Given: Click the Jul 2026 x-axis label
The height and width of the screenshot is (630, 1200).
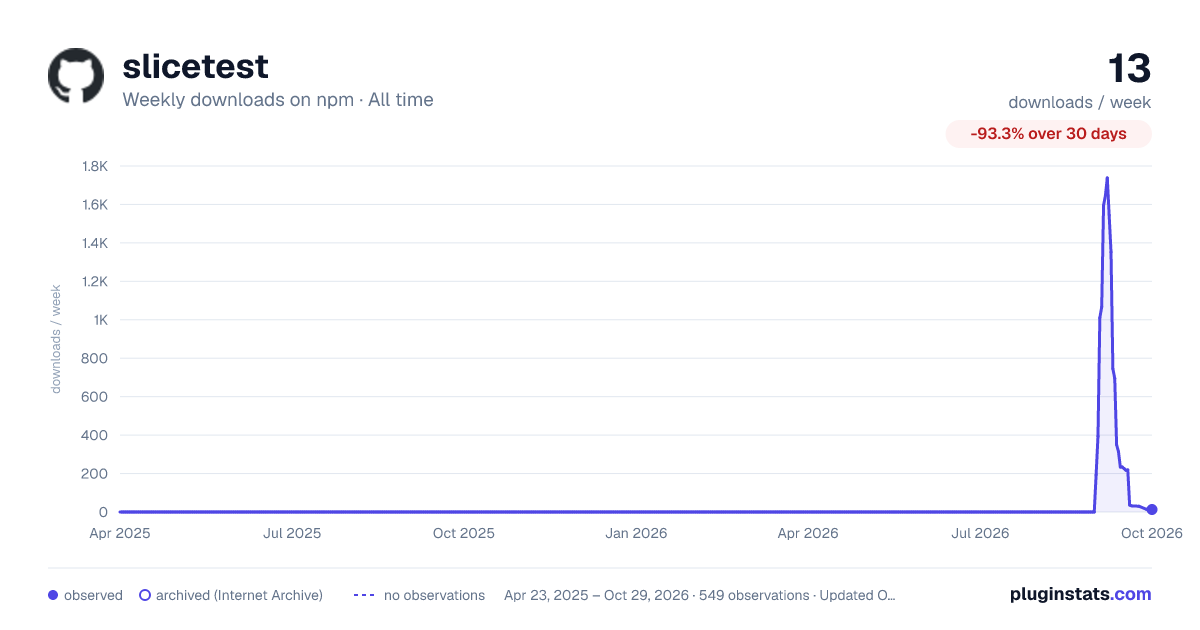Looking at the screenshot, I should [979, 533].
